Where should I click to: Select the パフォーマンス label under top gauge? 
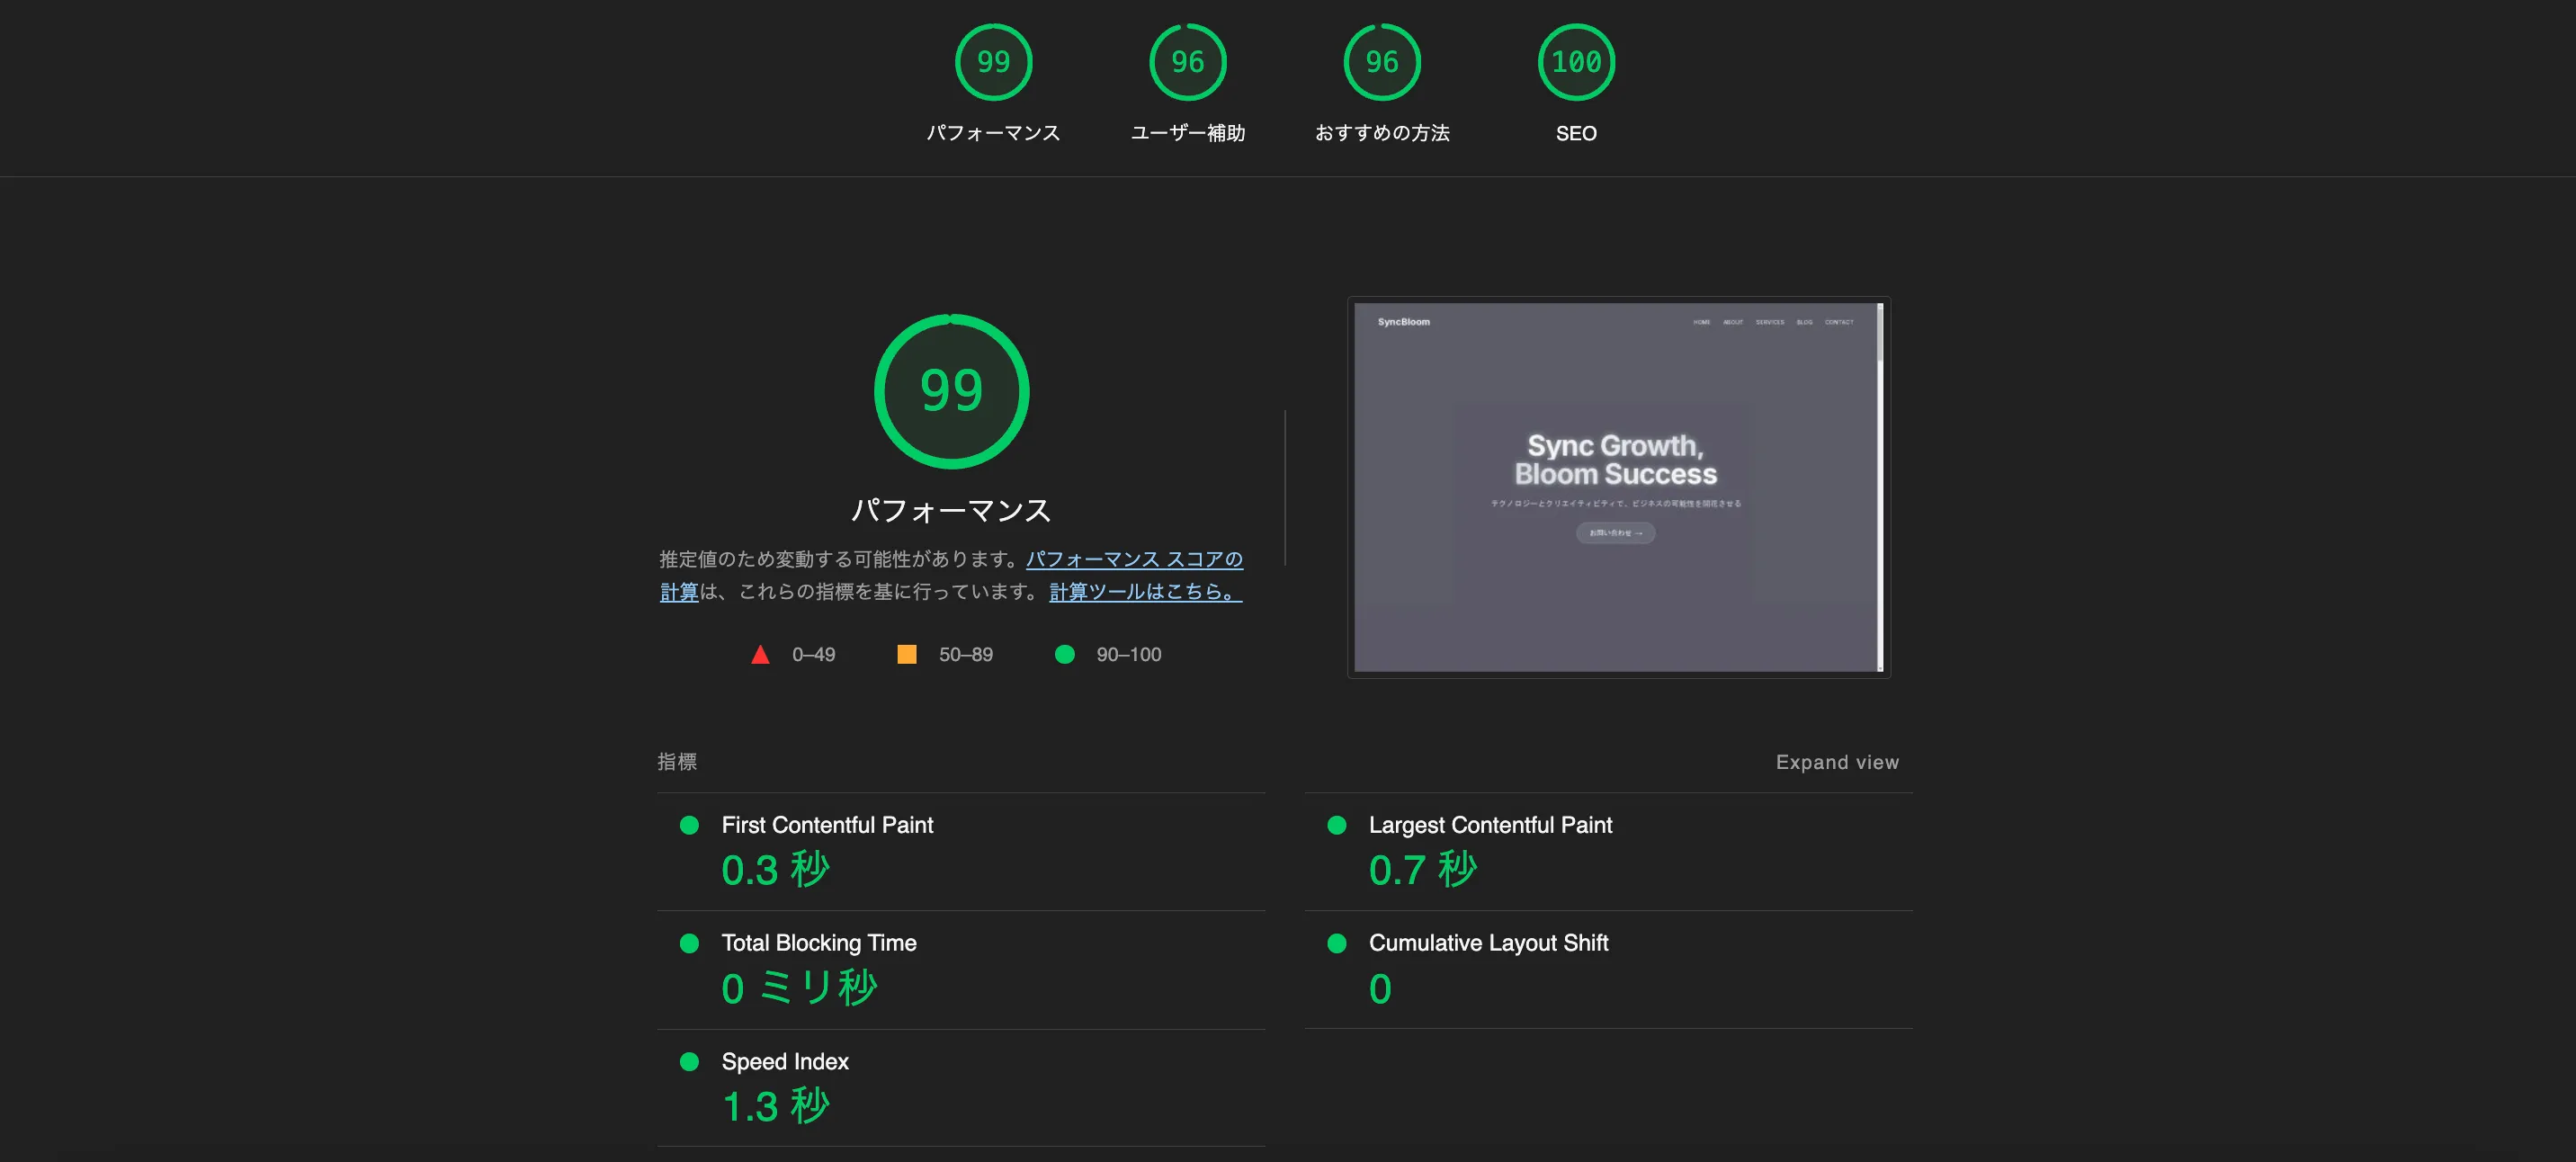993,133
